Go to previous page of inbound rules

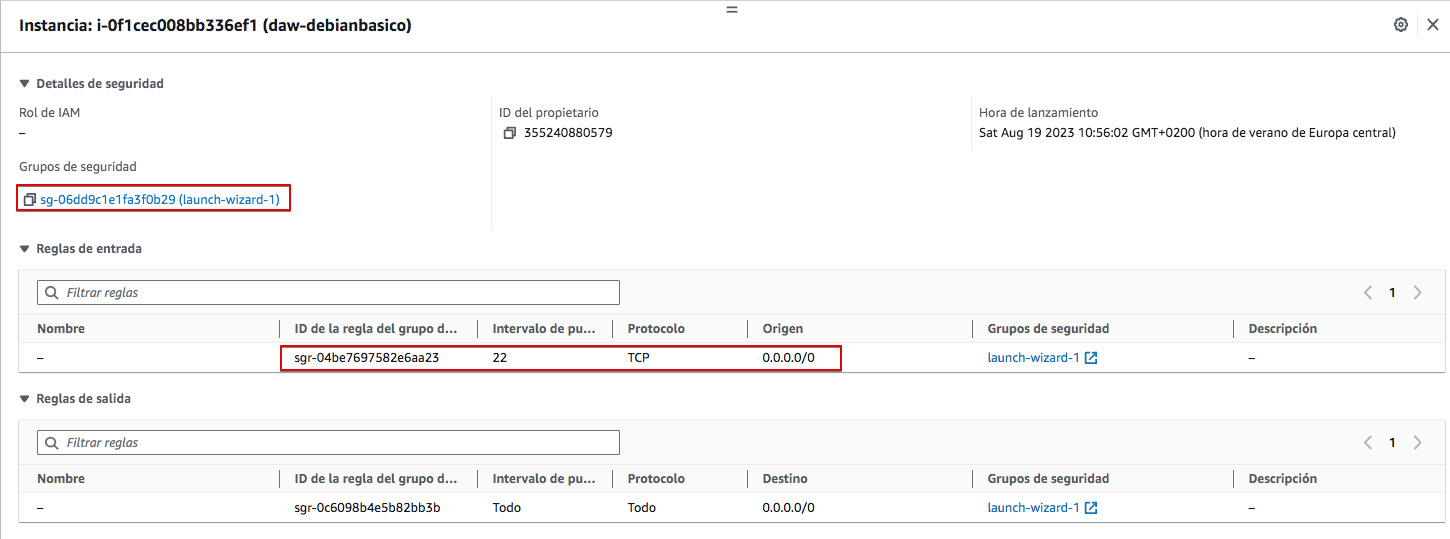click(1368, 293)
